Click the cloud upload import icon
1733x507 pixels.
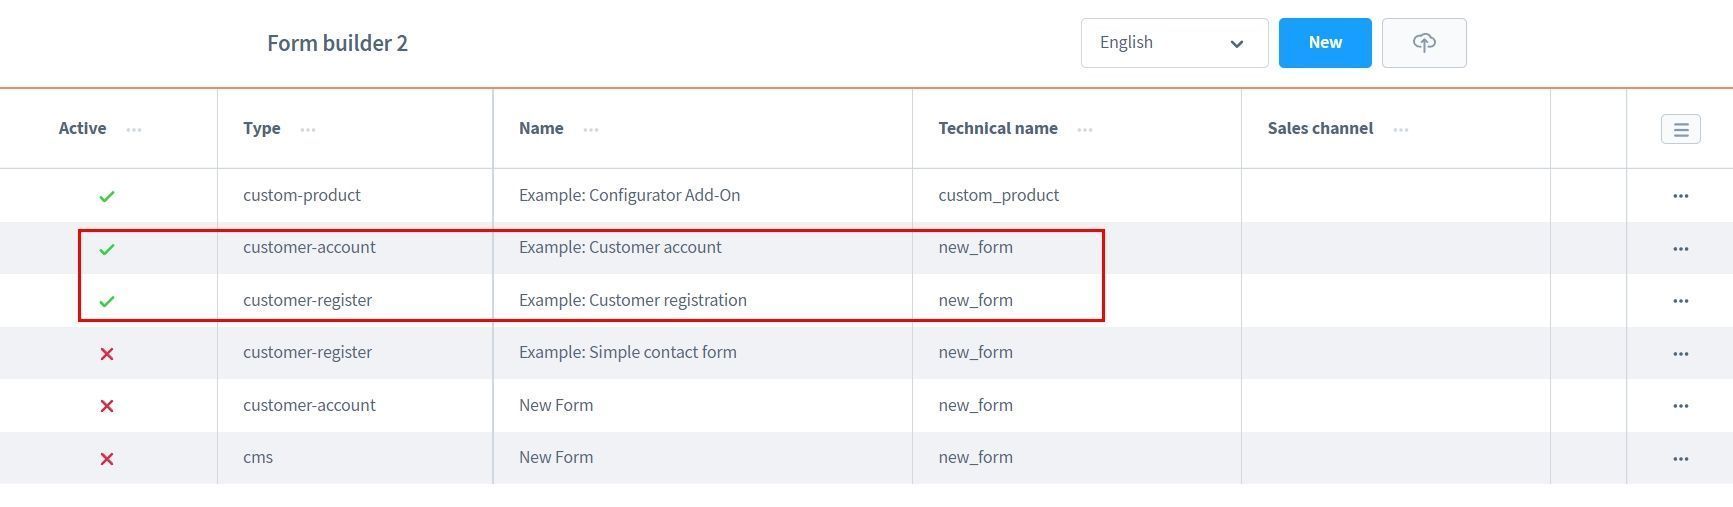click(1424, 43)
